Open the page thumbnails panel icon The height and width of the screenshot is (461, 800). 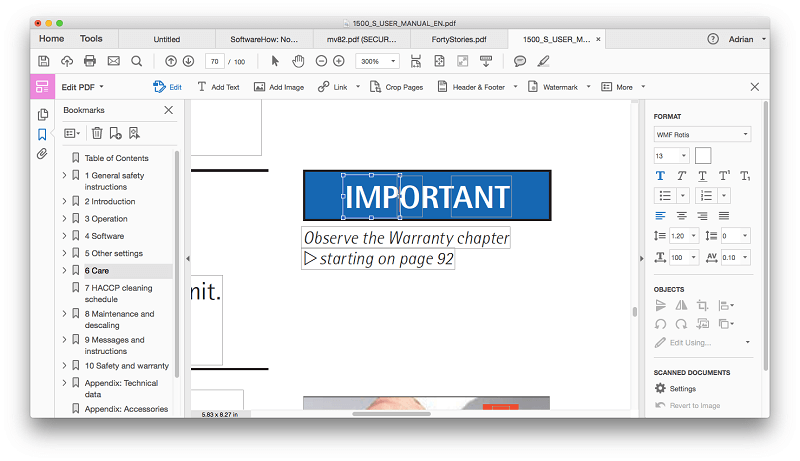(43, 114)
